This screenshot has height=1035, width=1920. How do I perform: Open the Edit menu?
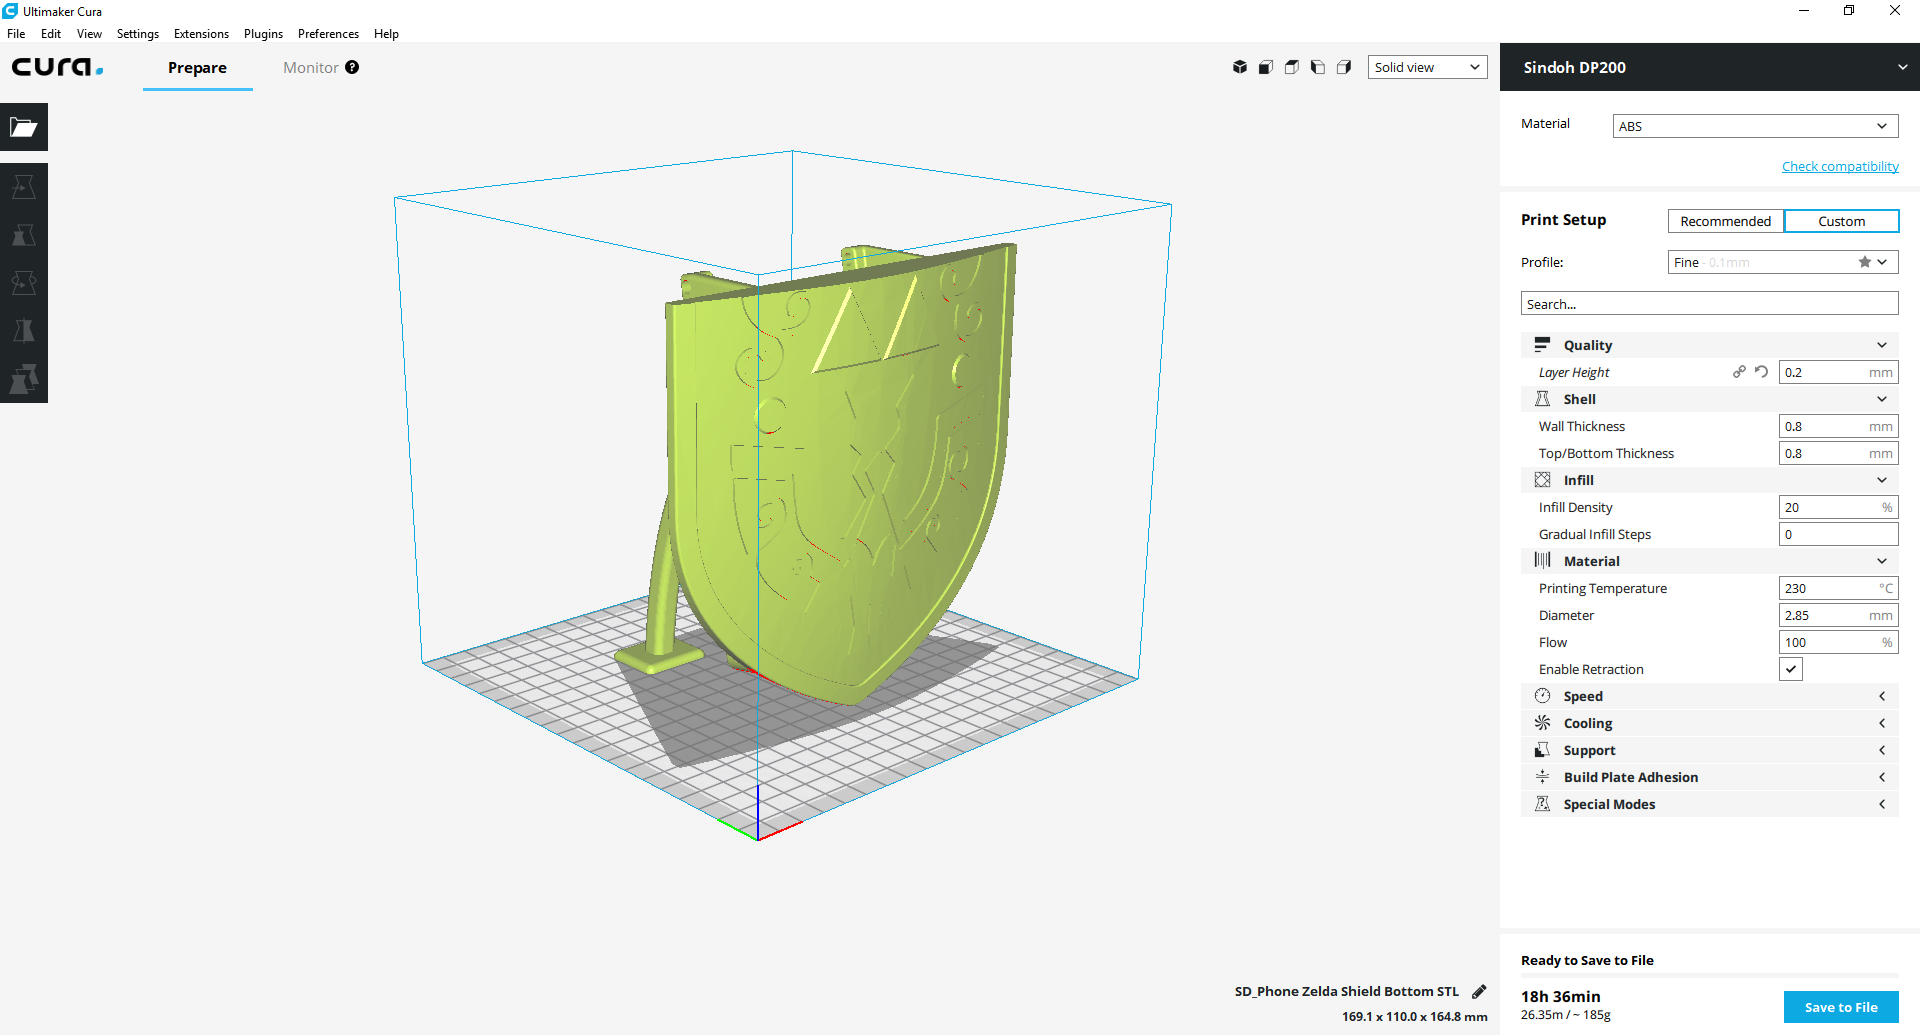[51, 33]
